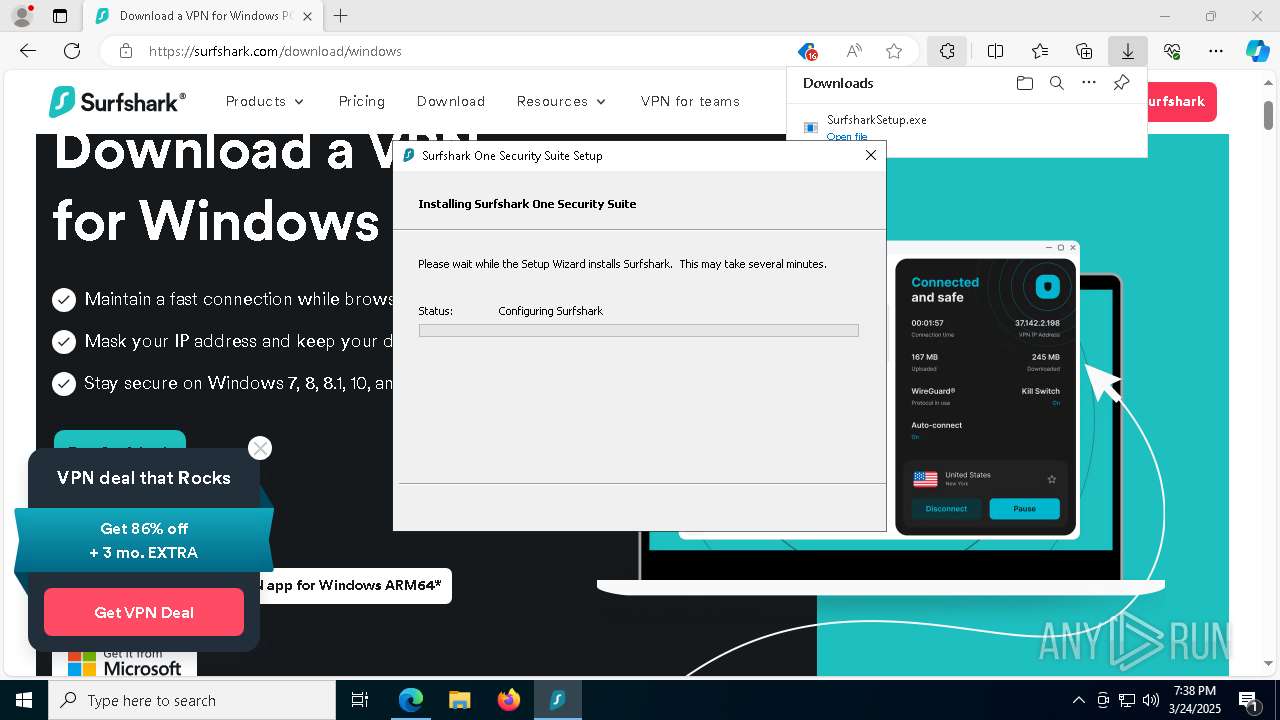Screen dimensions: 1280x720
Task: Open Copilot sidebar icon
Action: (x=1258, y=51)
